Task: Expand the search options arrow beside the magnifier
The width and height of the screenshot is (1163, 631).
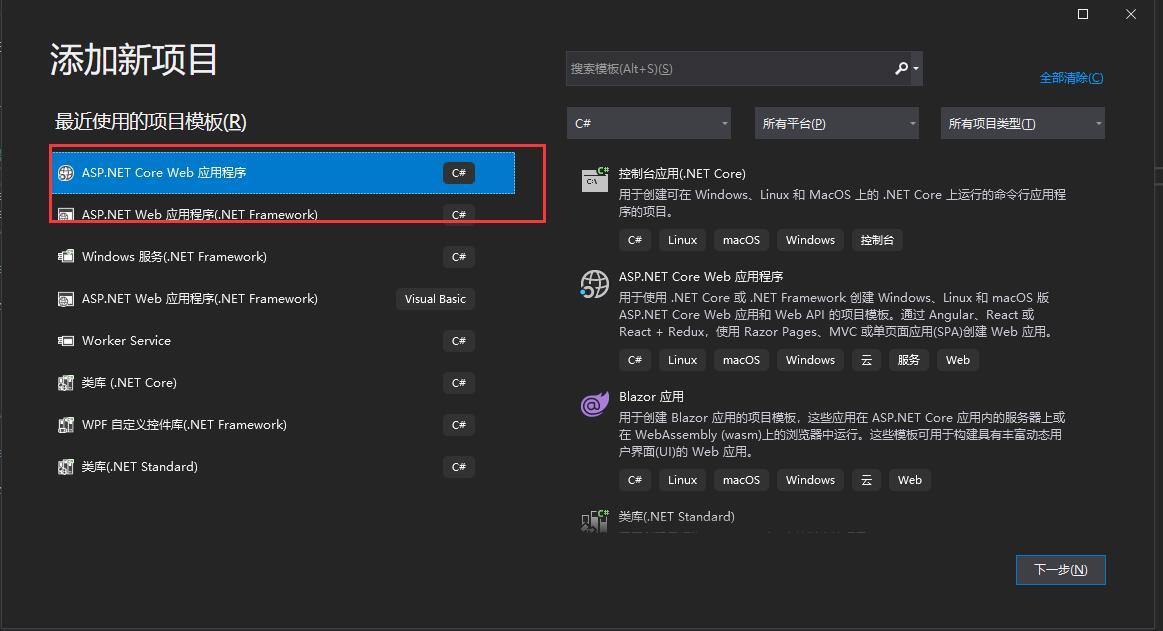Action: 917,68
